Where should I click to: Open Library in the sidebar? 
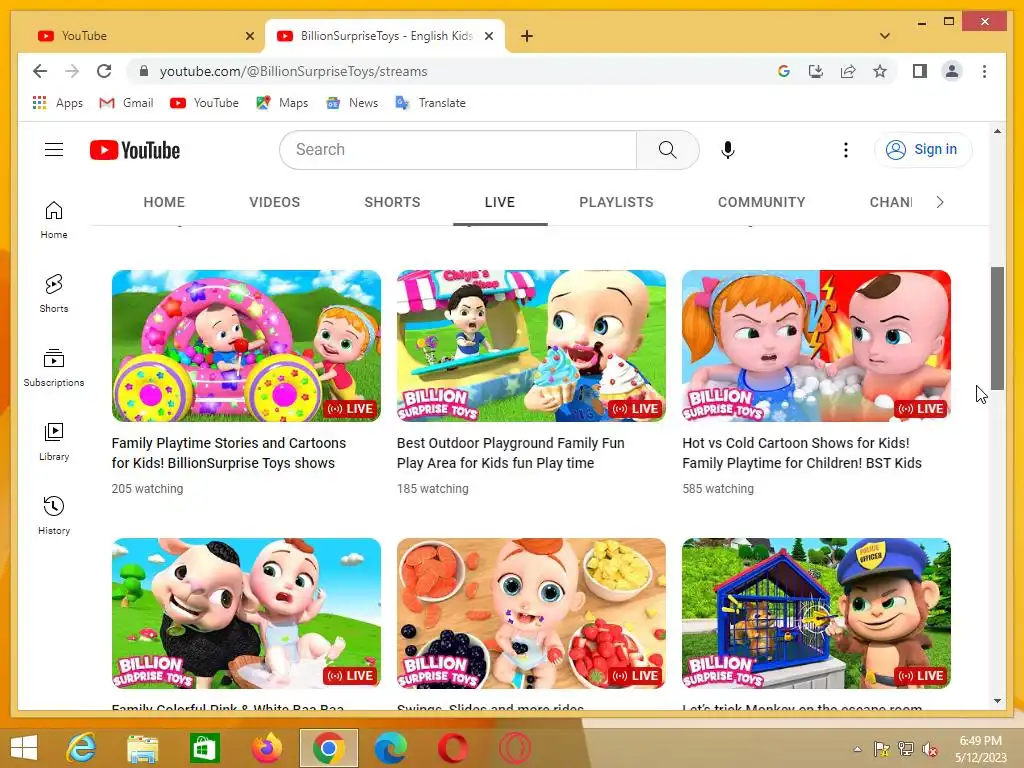click(54, 442)
